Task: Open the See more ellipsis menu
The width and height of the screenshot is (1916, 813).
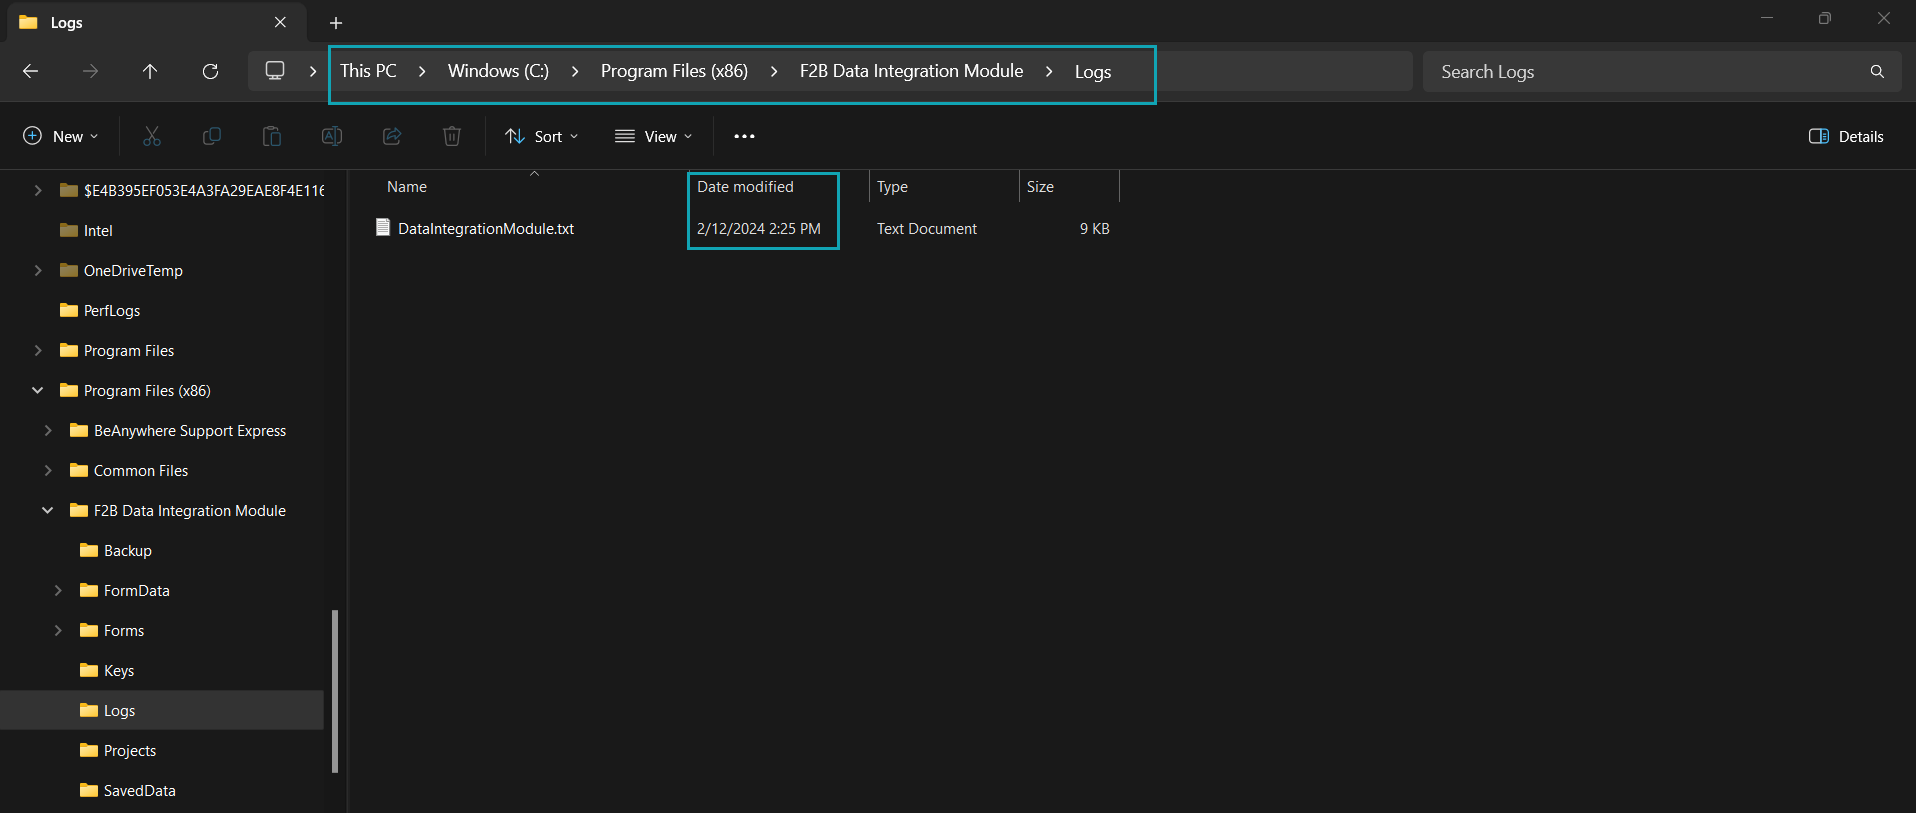Action: coord(744,136)
